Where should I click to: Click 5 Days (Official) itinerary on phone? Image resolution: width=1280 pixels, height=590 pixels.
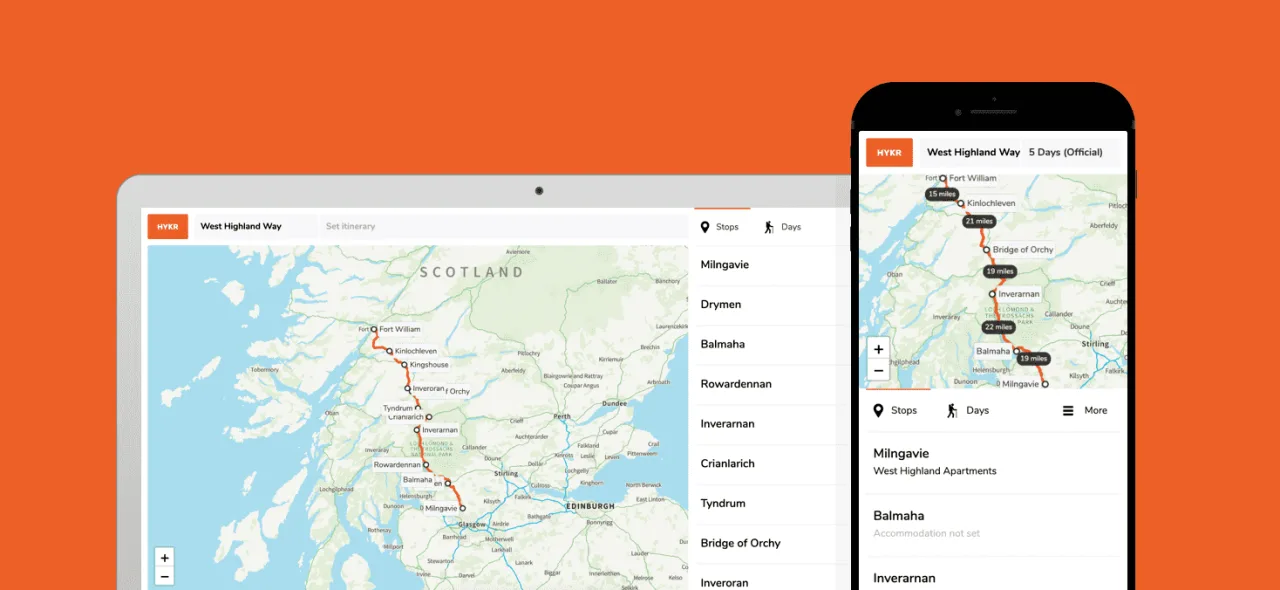[x=1066, y=152]
